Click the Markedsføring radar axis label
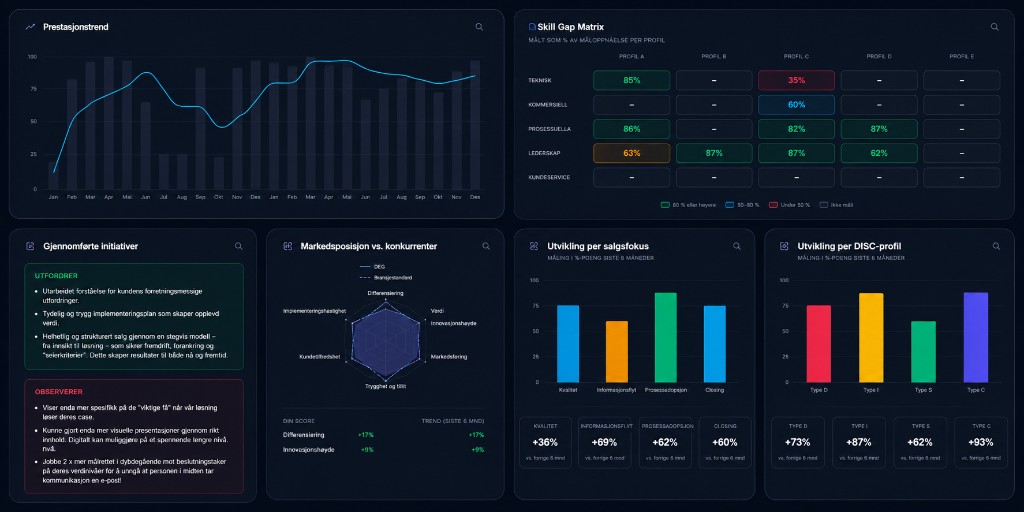The height and width of the screenshot is (512, 1024). coord(449,357)
